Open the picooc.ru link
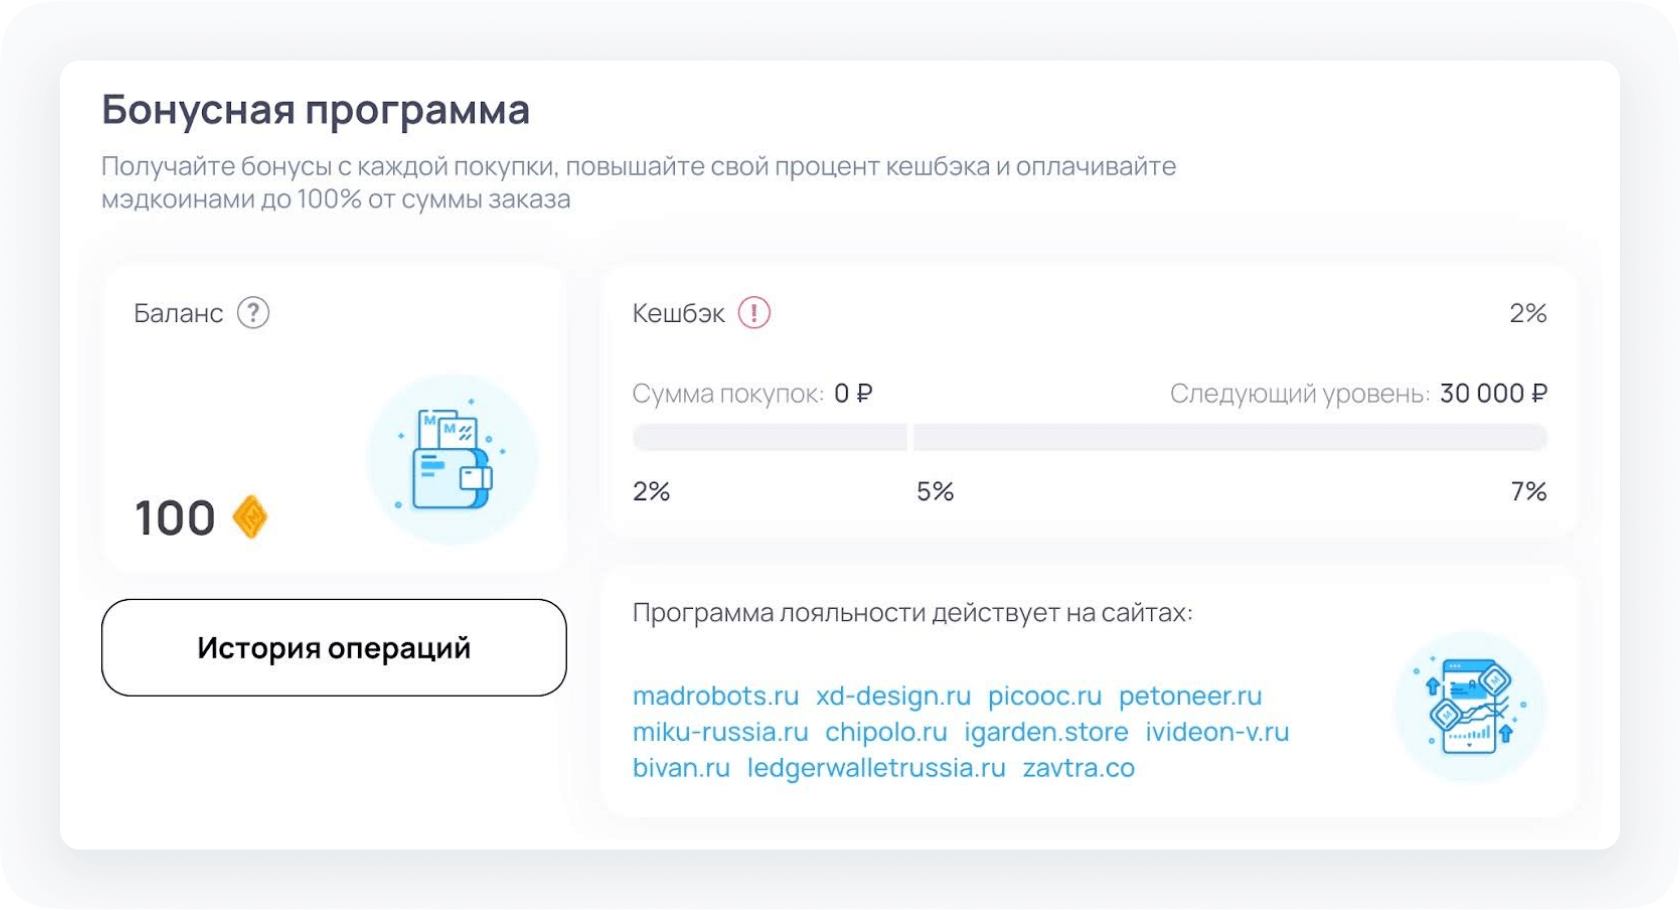 pos(1045,696)
